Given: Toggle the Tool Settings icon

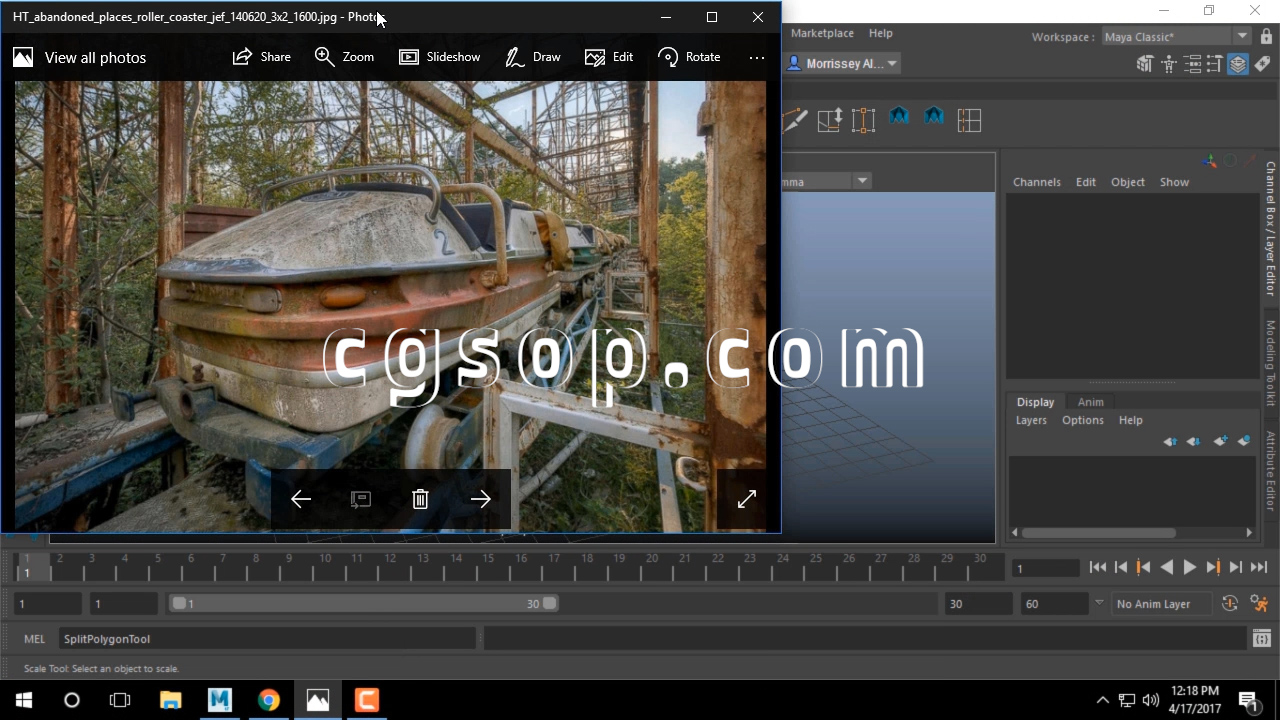Looking at the screenshot, I should tap(1215, 64).
